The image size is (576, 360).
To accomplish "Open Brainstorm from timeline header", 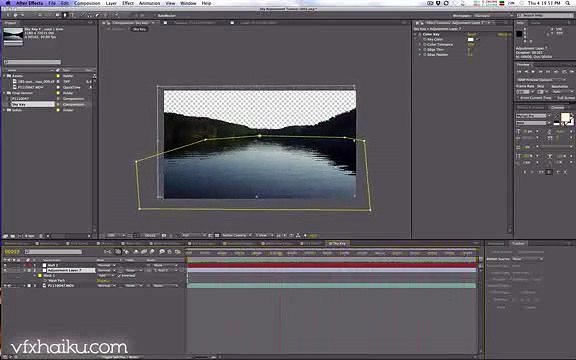I will pos(162,252).
